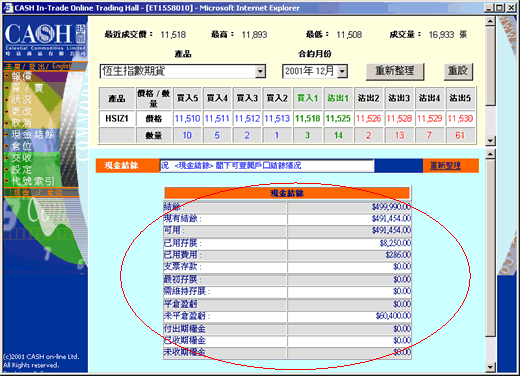Open the 交收 settlement menu item
Screen dimensions: 520x376
(x=22, y=158)
